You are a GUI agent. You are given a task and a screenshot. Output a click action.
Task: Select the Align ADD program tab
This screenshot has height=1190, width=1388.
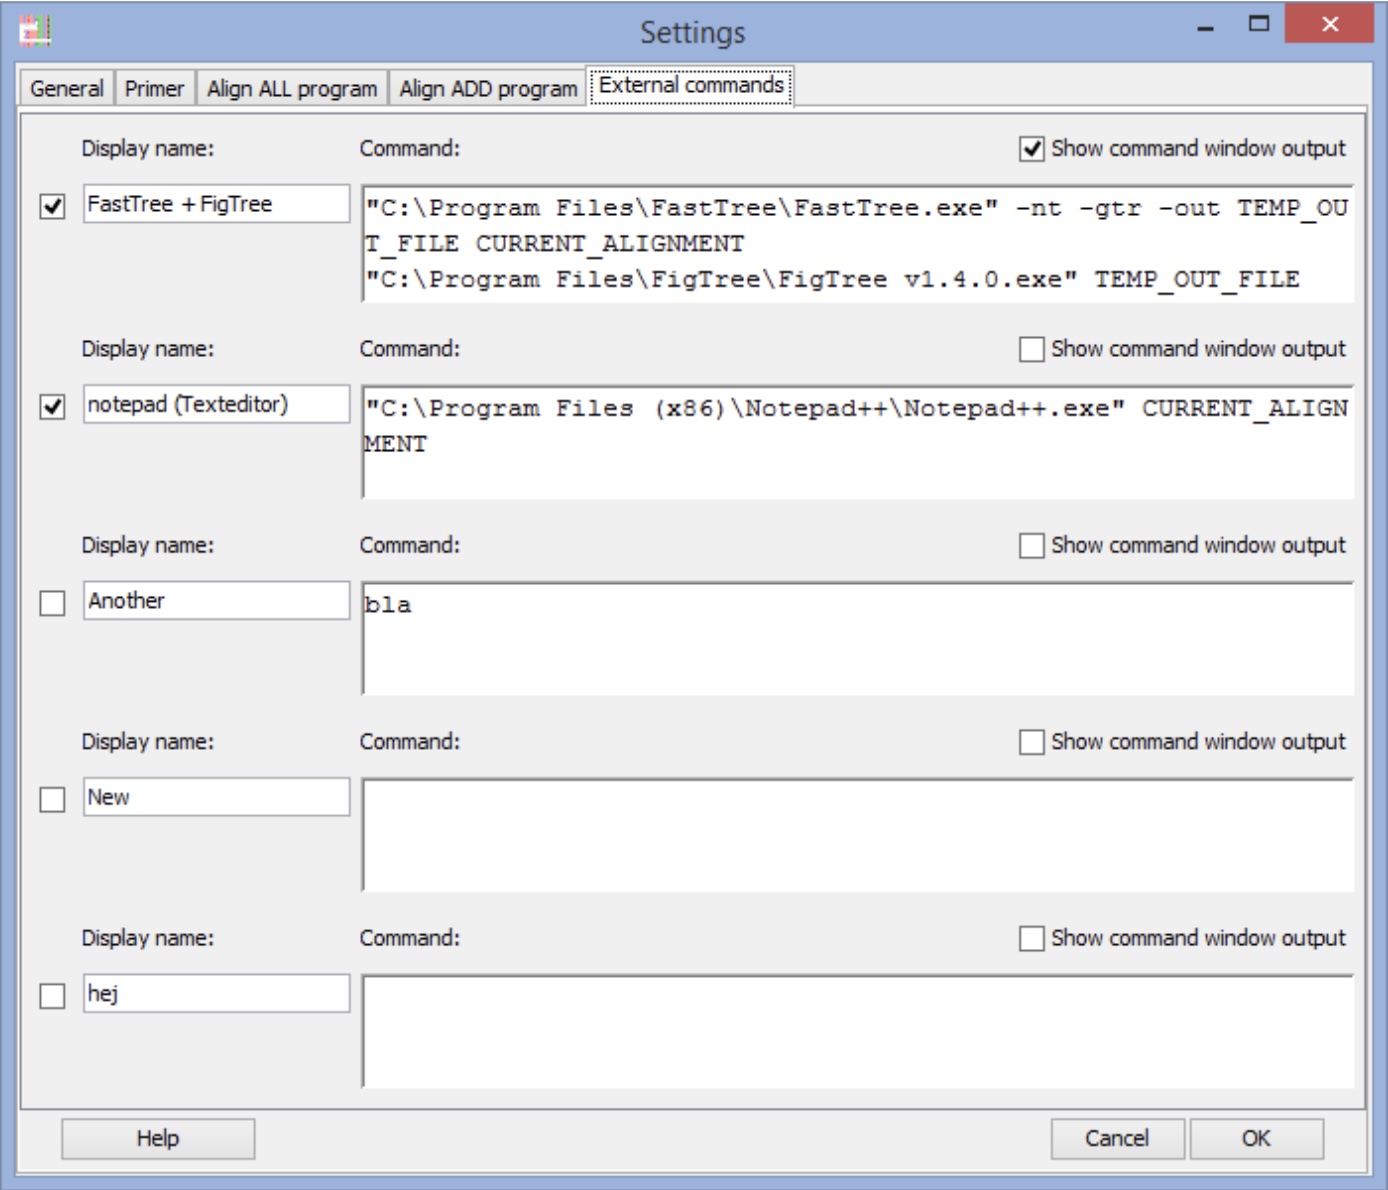488,88
